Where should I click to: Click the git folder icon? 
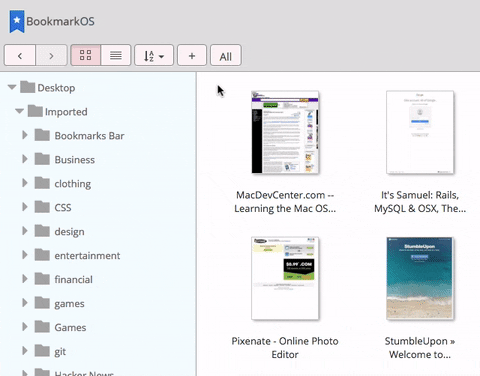42,351
